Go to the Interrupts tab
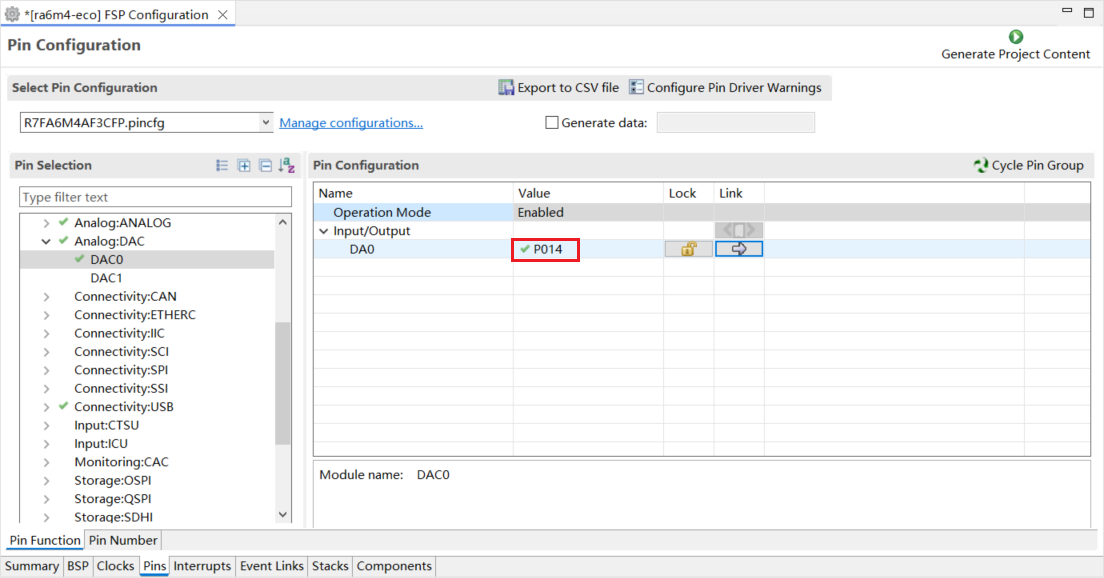The image size is (1104, 578). pyautogui.click(x=202, y=566)
